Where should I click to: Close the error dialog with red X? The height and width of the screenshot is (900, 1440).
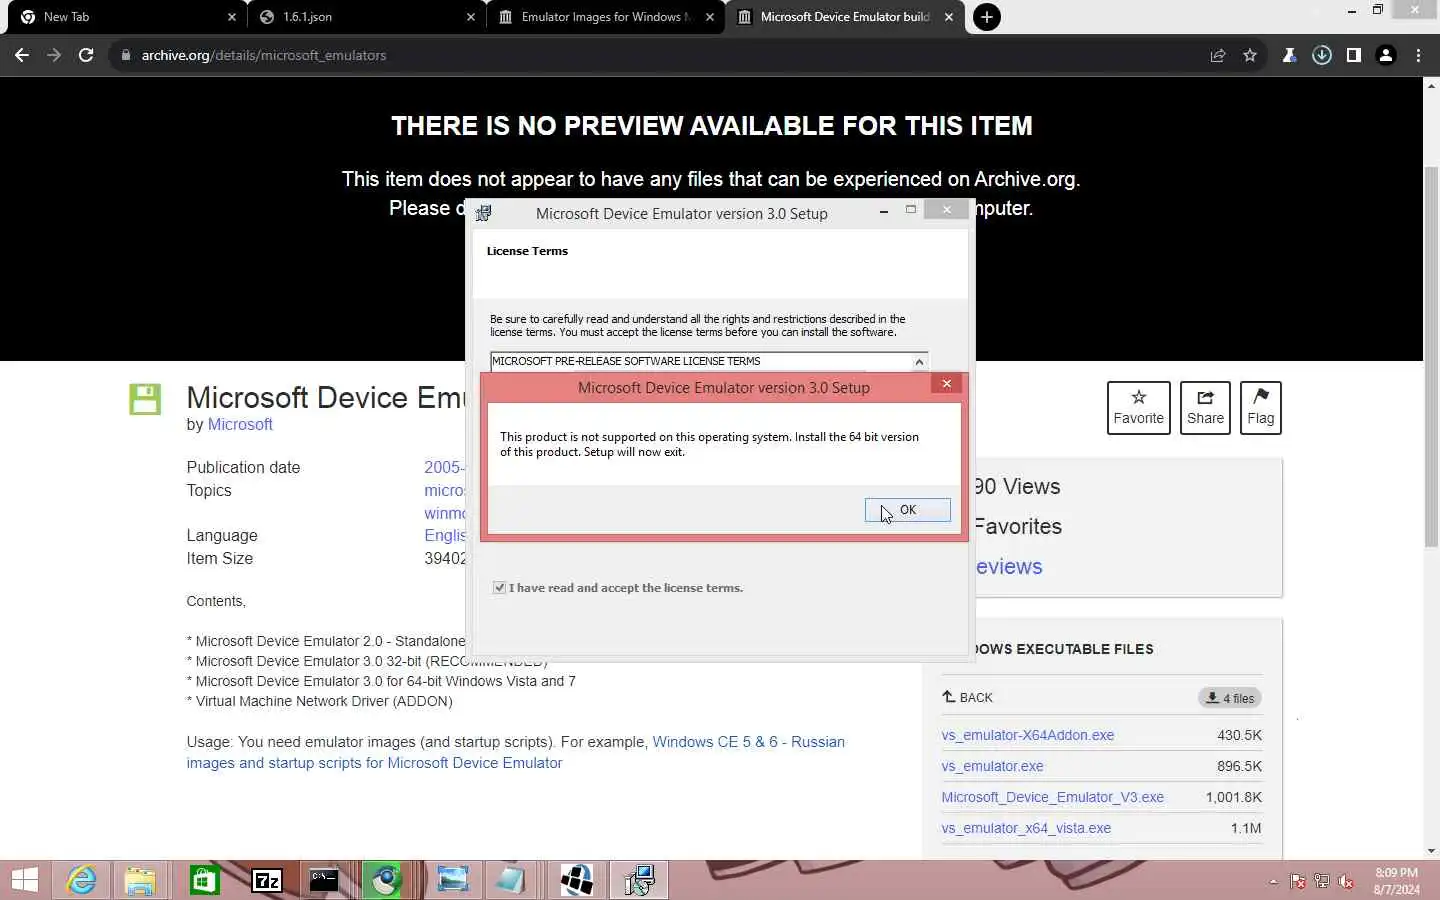coord(946,384)
